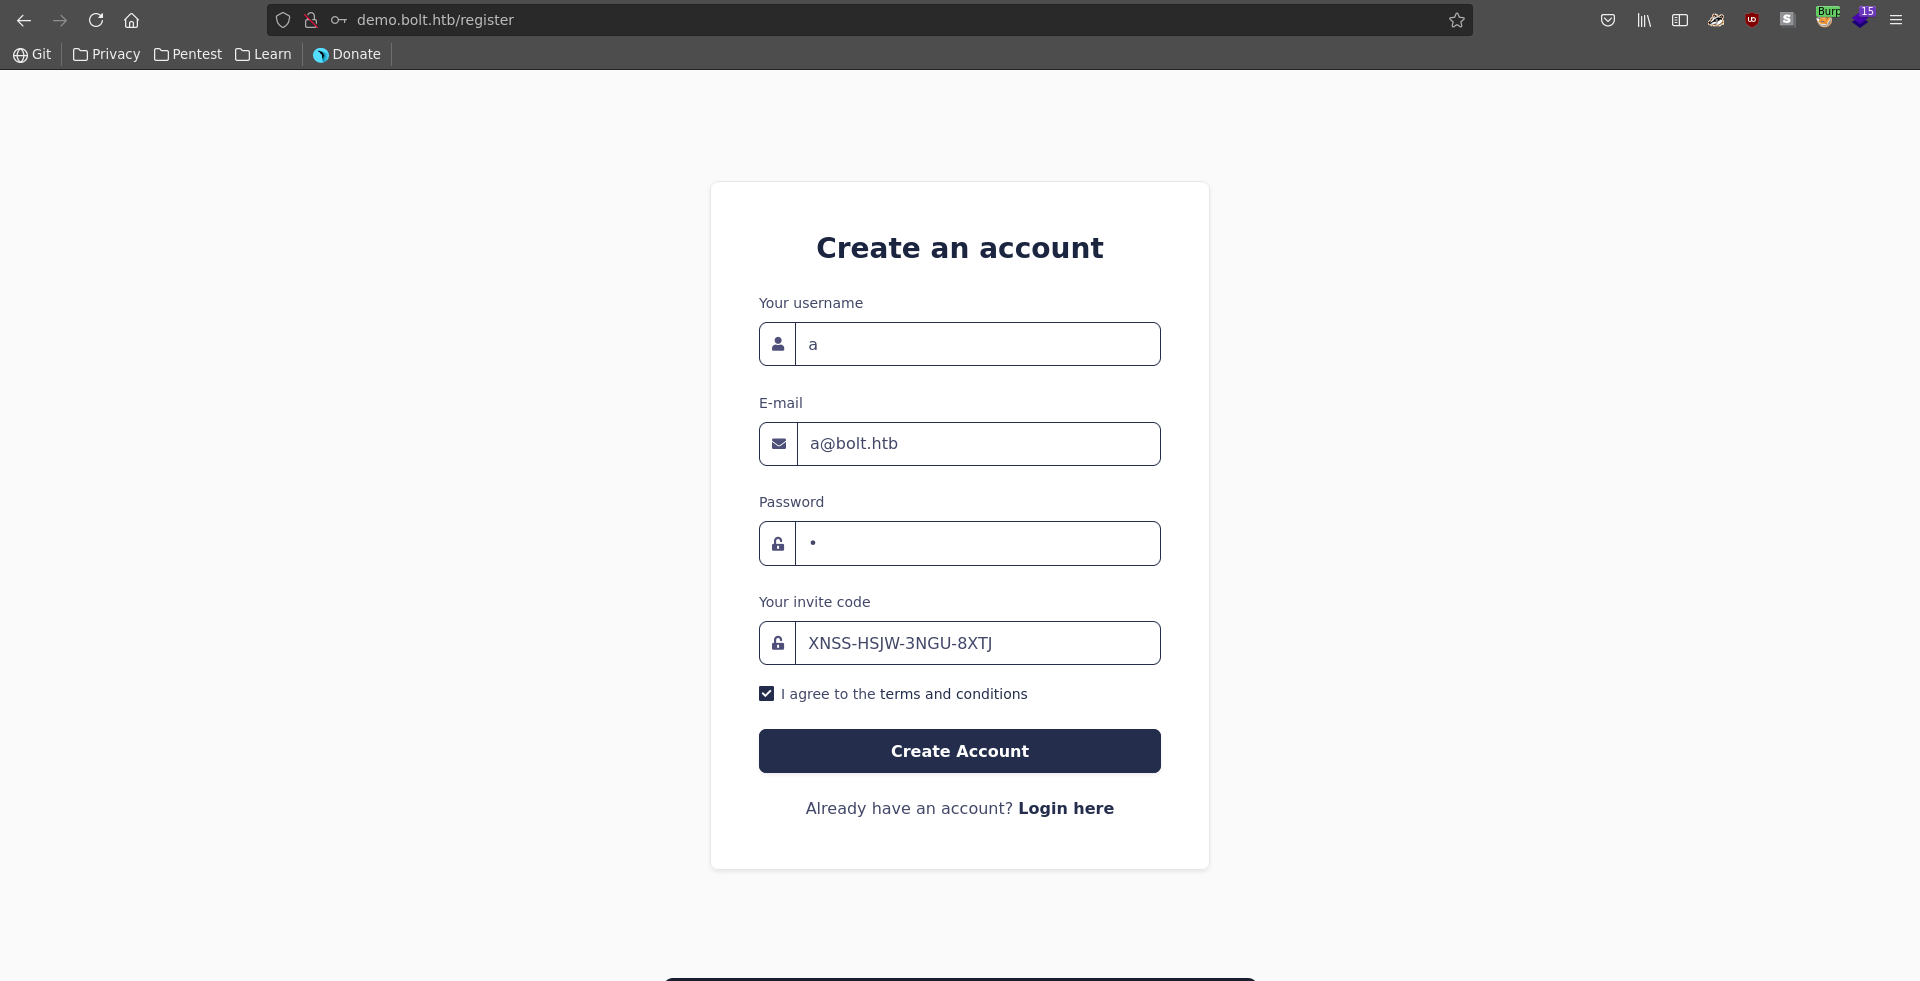Click the uBlock Origin shield icon
Viewport: 1920px width, 981px height.
(x=1752, y=20)
